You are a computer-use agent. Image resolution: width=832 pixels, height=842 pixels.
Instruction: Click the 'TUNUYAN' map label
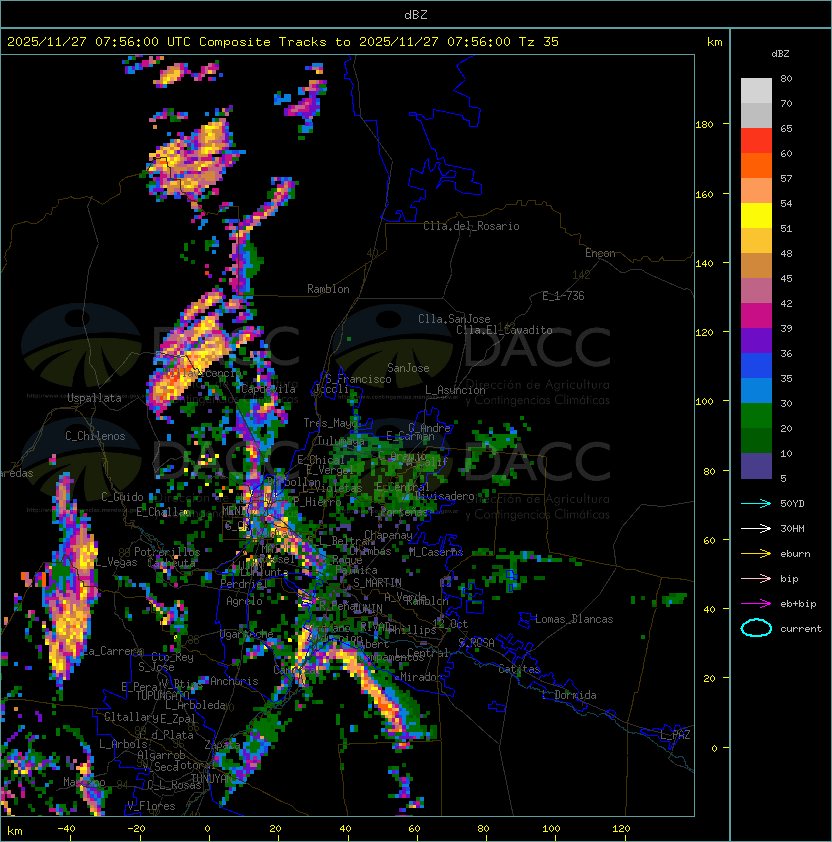pos(212,778)
